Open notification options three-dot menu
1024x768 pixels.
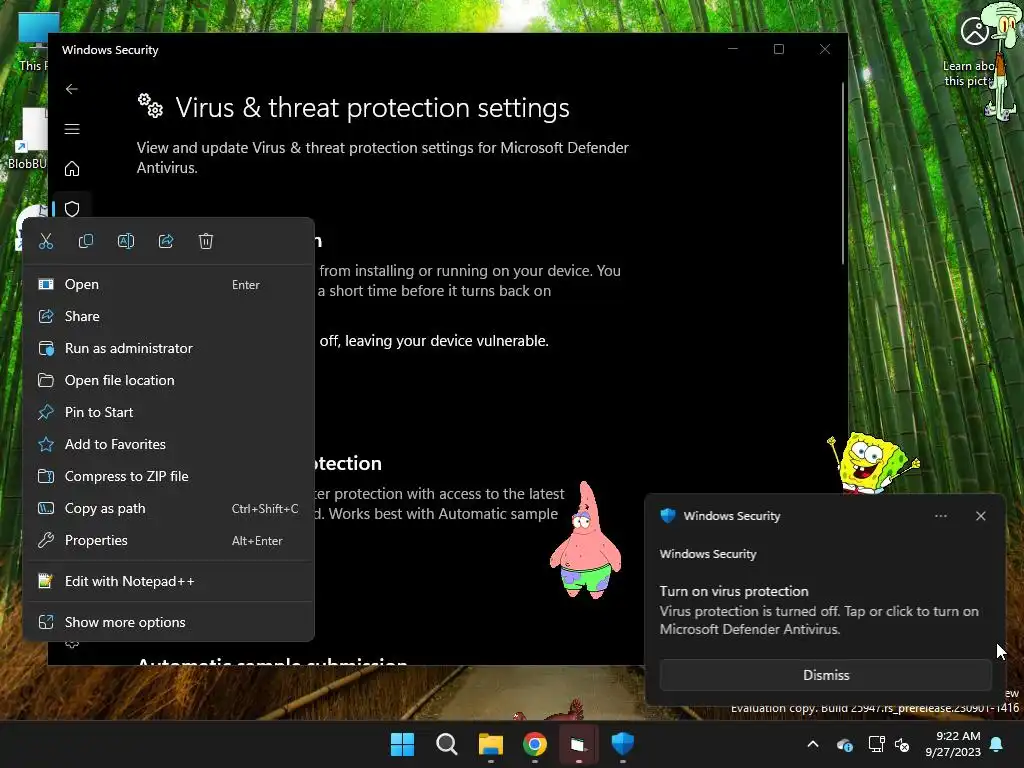pyautogui.click(x=940, y=516)
